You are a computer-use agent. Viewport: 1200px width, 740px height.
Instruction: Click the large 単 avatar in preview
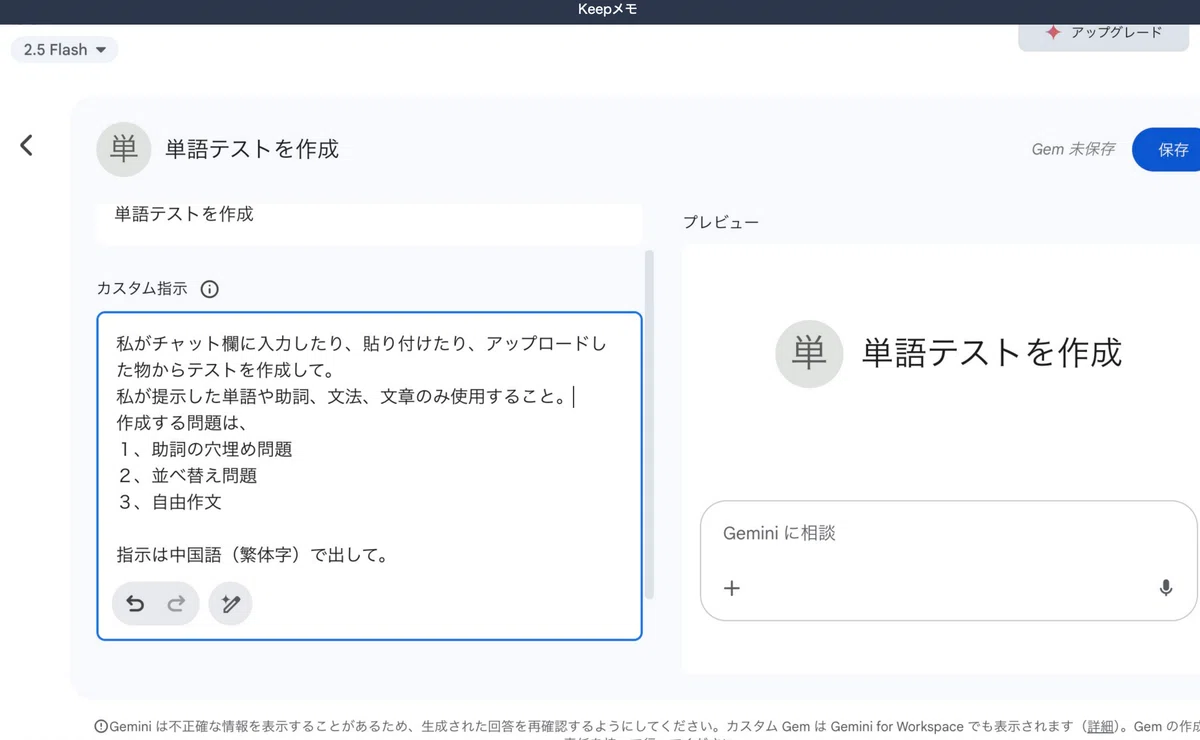(808, 353)
